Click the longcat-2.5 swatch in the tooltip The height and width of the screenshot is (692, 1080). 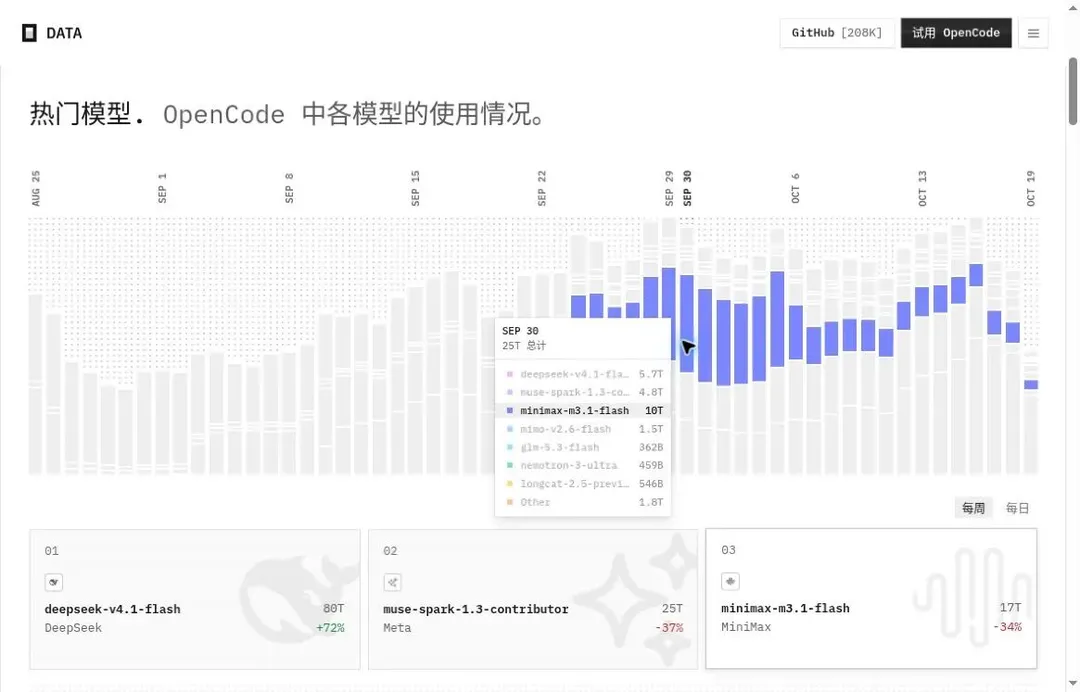tap(510, 484)
